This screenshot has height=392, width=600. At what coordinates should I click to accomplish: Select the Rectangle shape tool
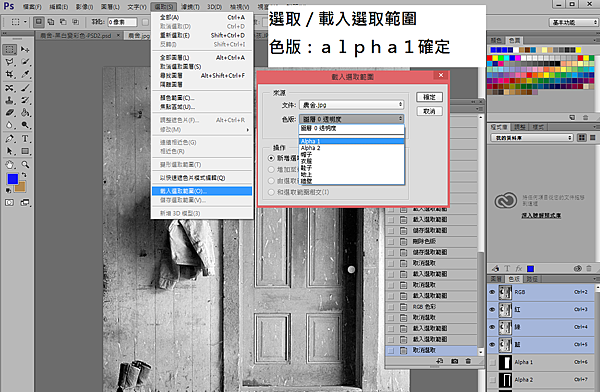click(x=25, y=151)
